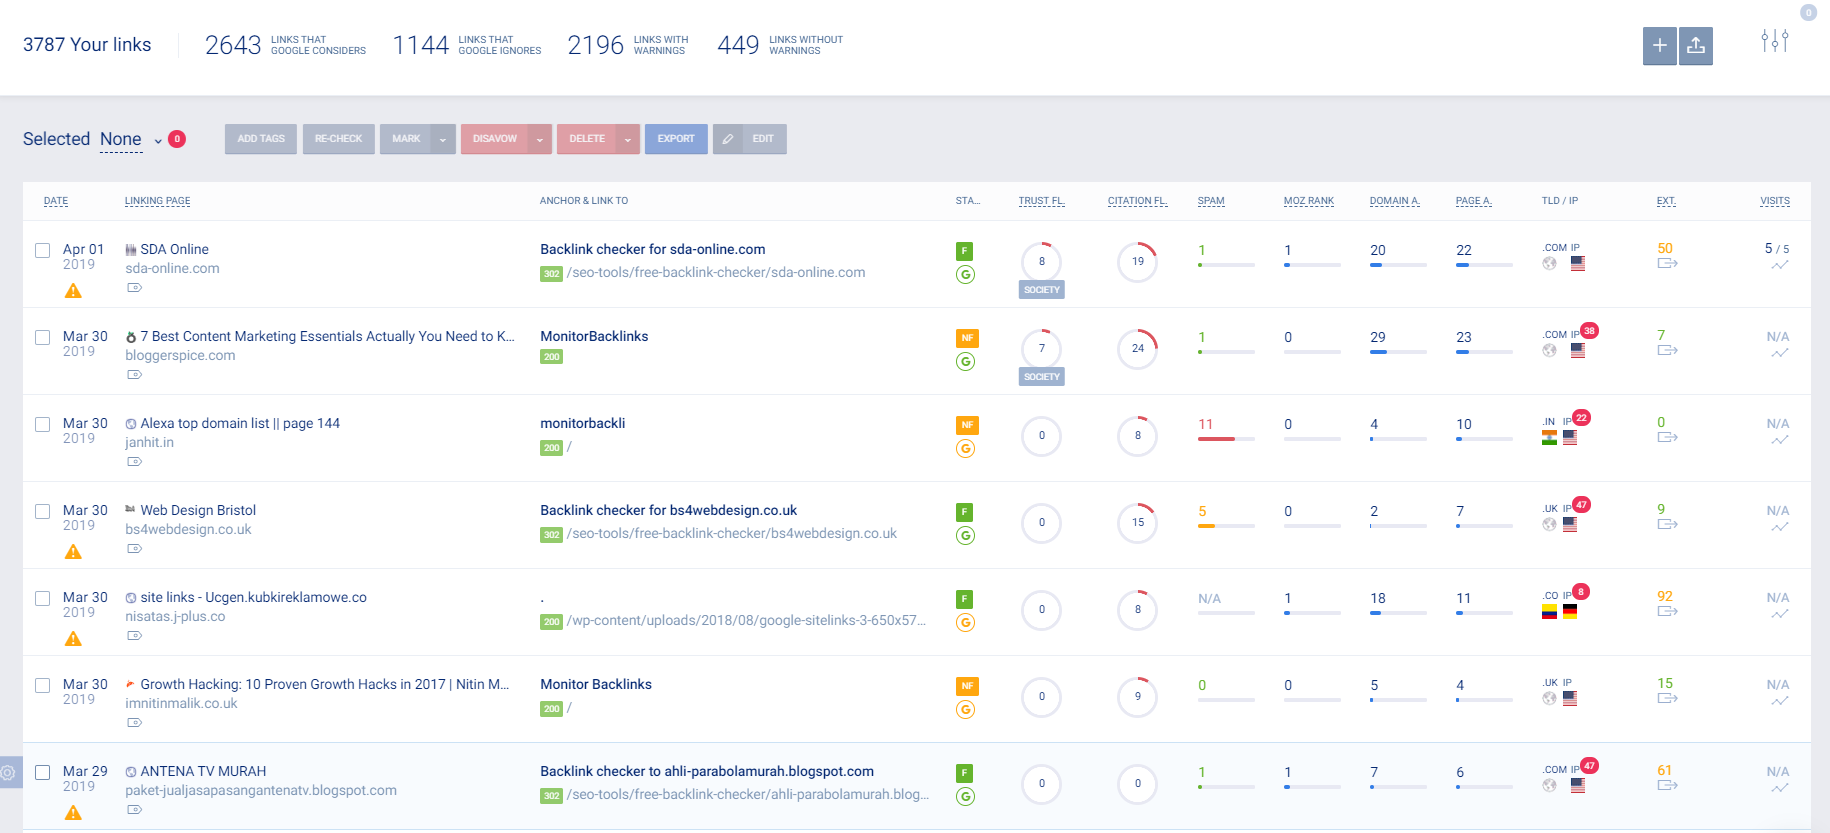This screenshot has width=1830, height=833.
Task: Sort by the Date column header
Action: [56, 201]
